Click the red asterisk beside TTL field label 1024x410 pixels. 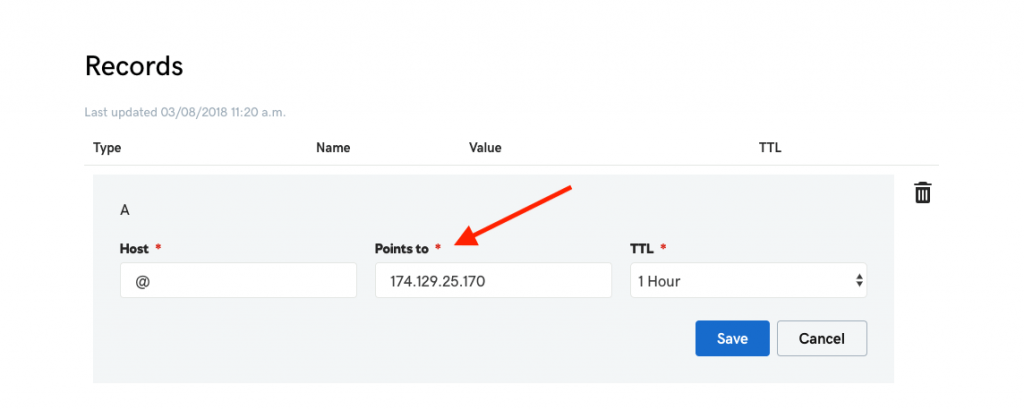664,248
